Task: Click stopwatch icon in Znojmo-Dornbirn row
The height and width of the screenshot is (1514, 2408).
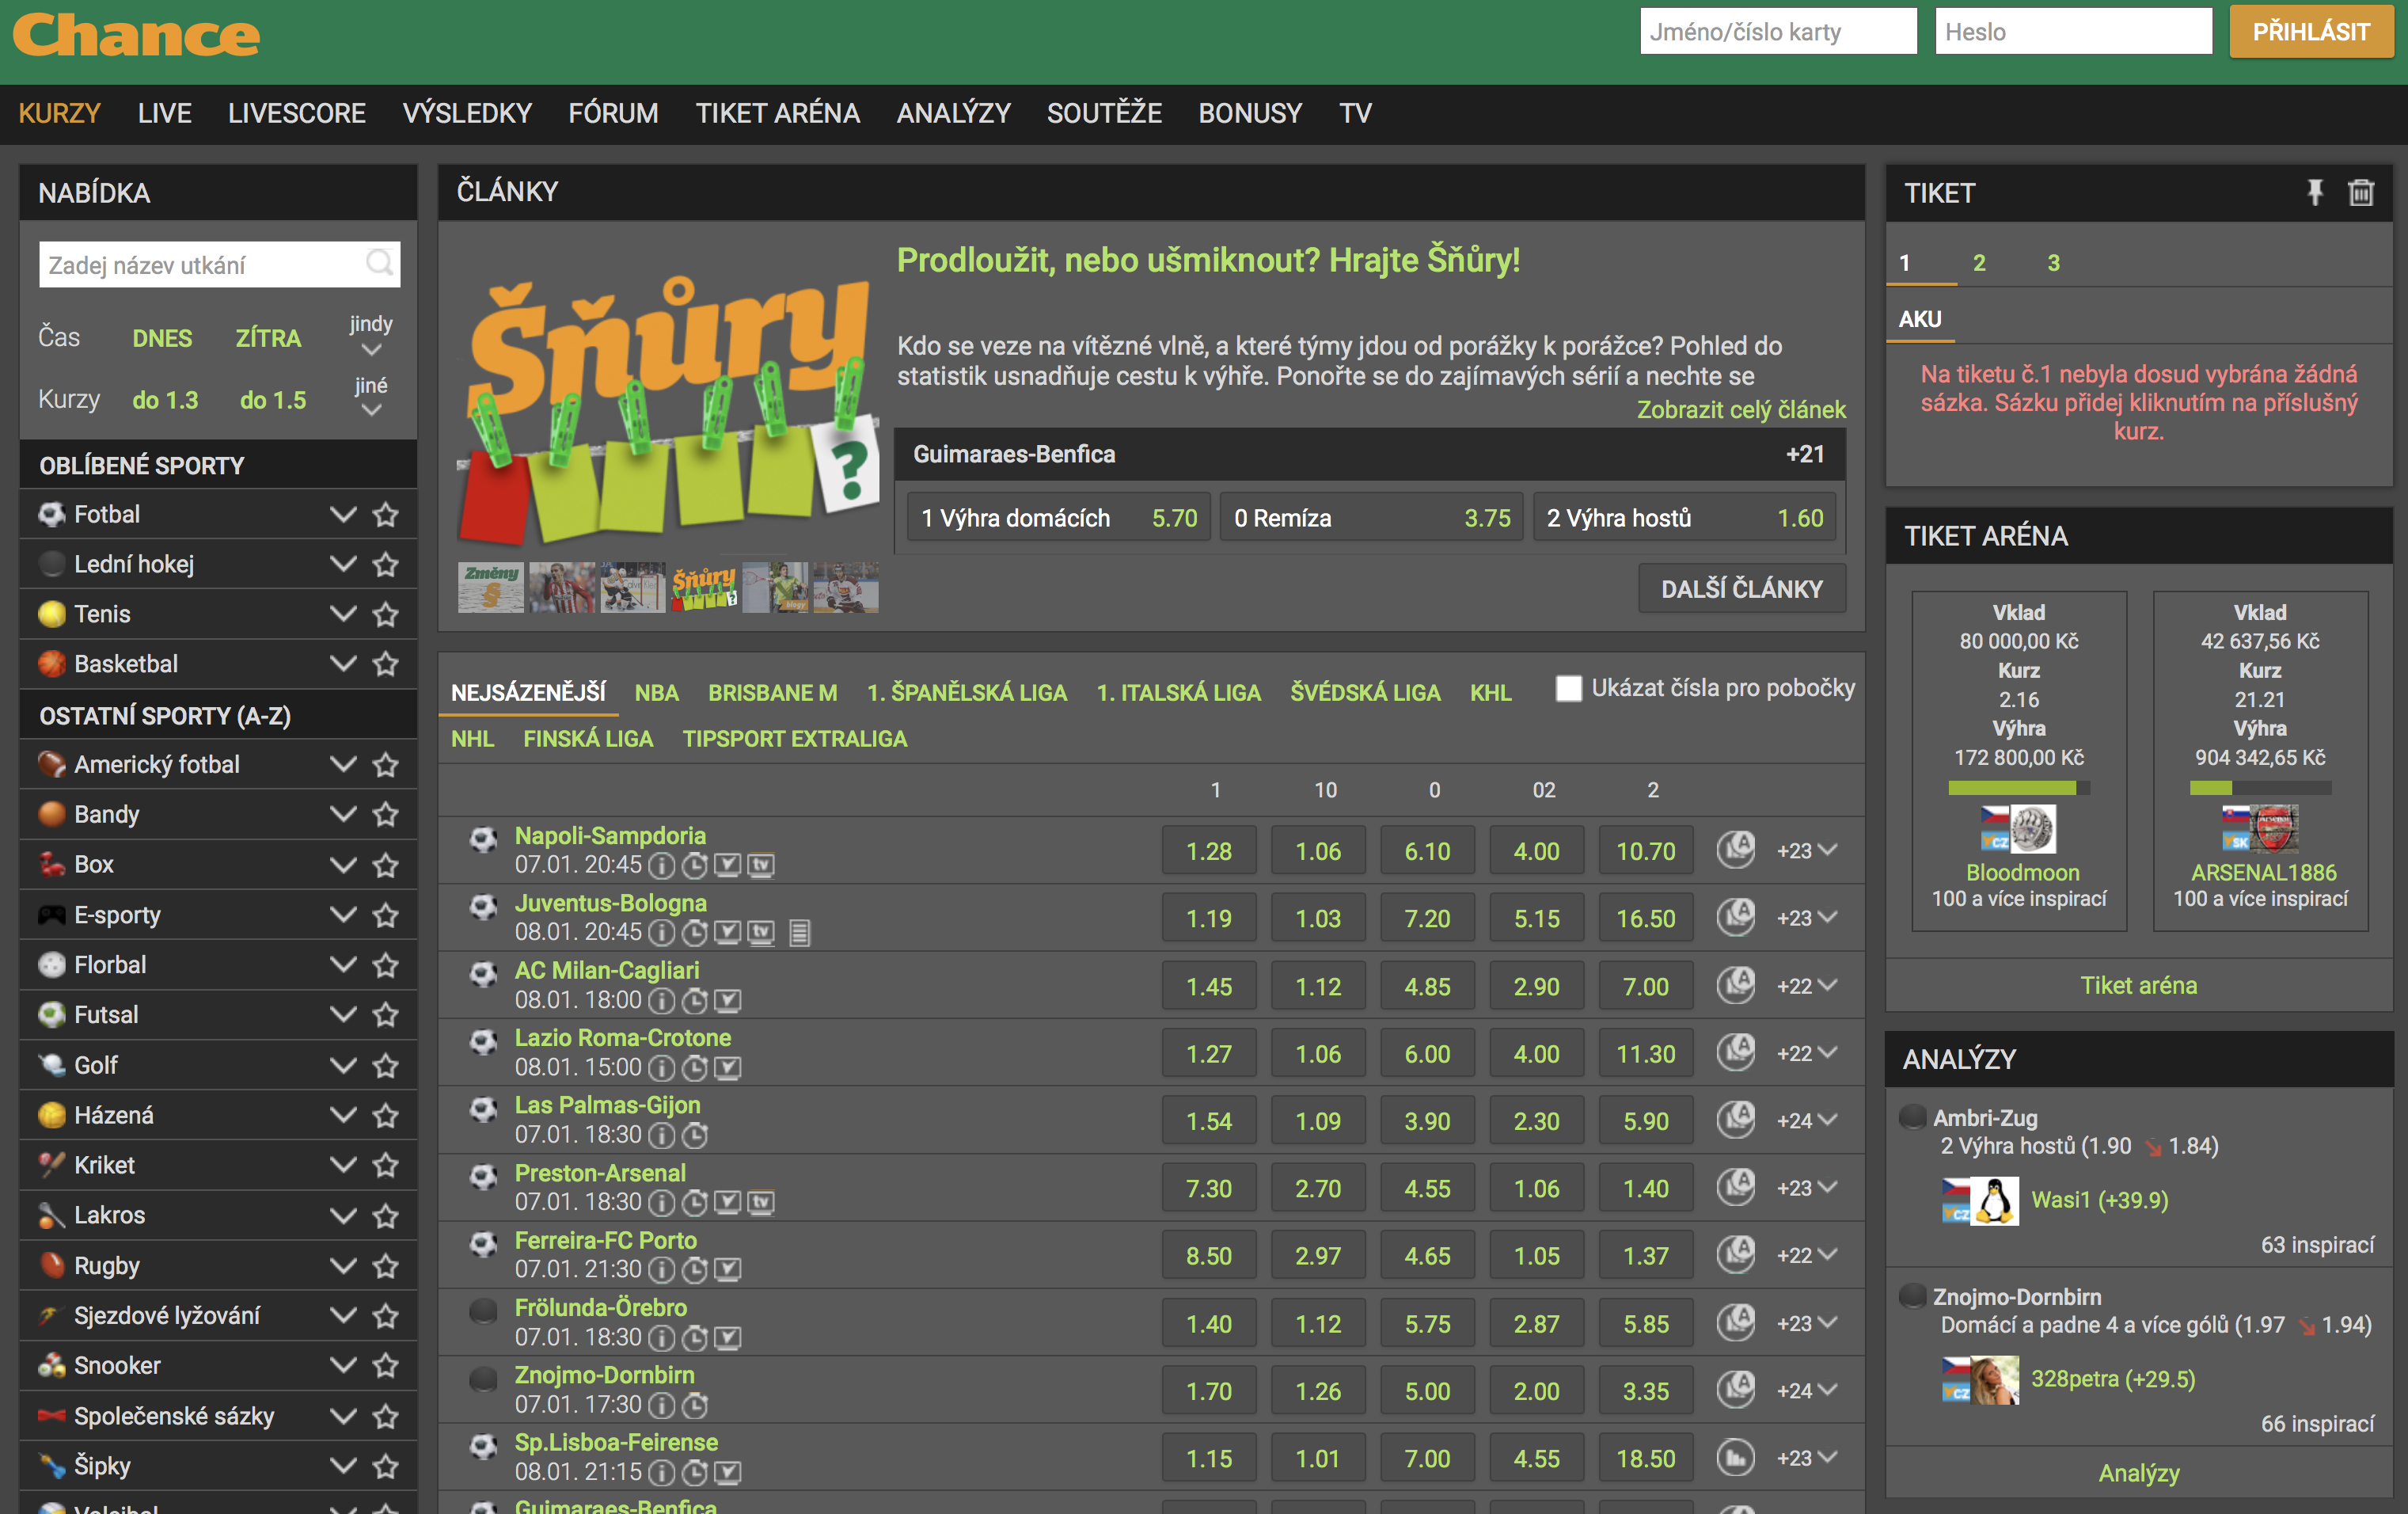Action: [695, 1405]
